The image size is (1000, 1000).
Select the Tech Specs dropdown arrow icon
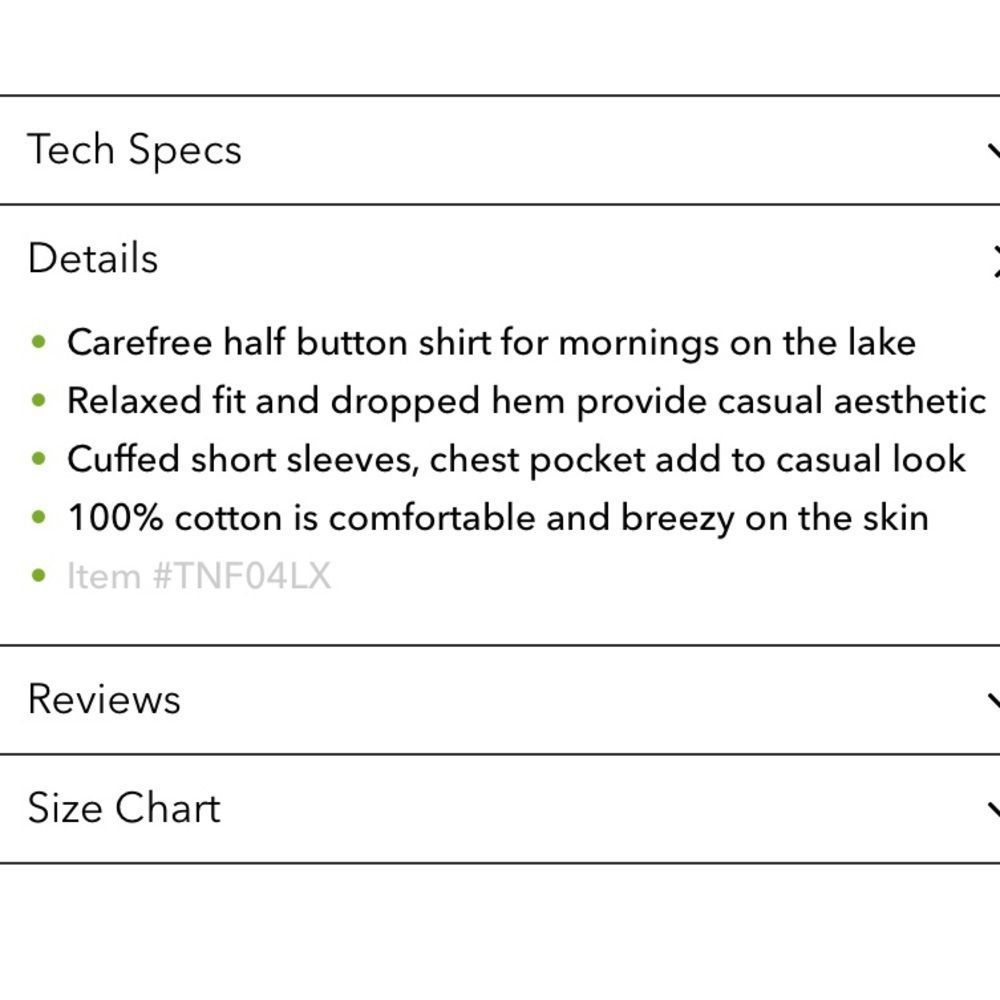point(994,149)
